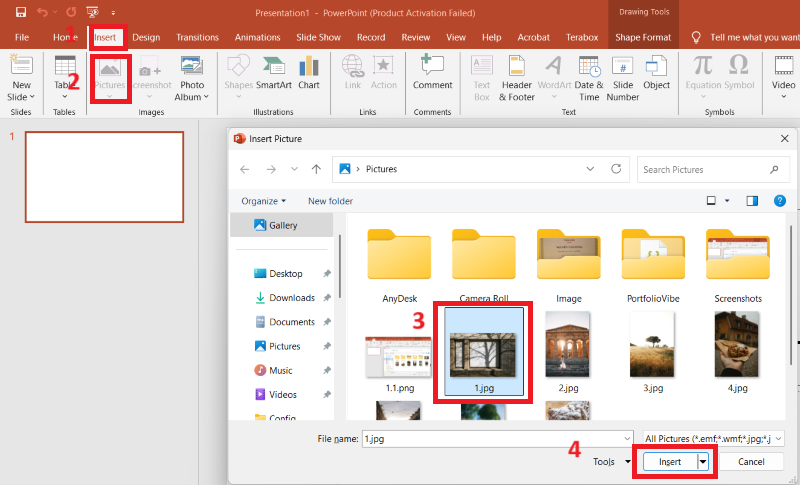Click the Save icon in the title bar
The image size is (800, 485).
pos(21,12)
